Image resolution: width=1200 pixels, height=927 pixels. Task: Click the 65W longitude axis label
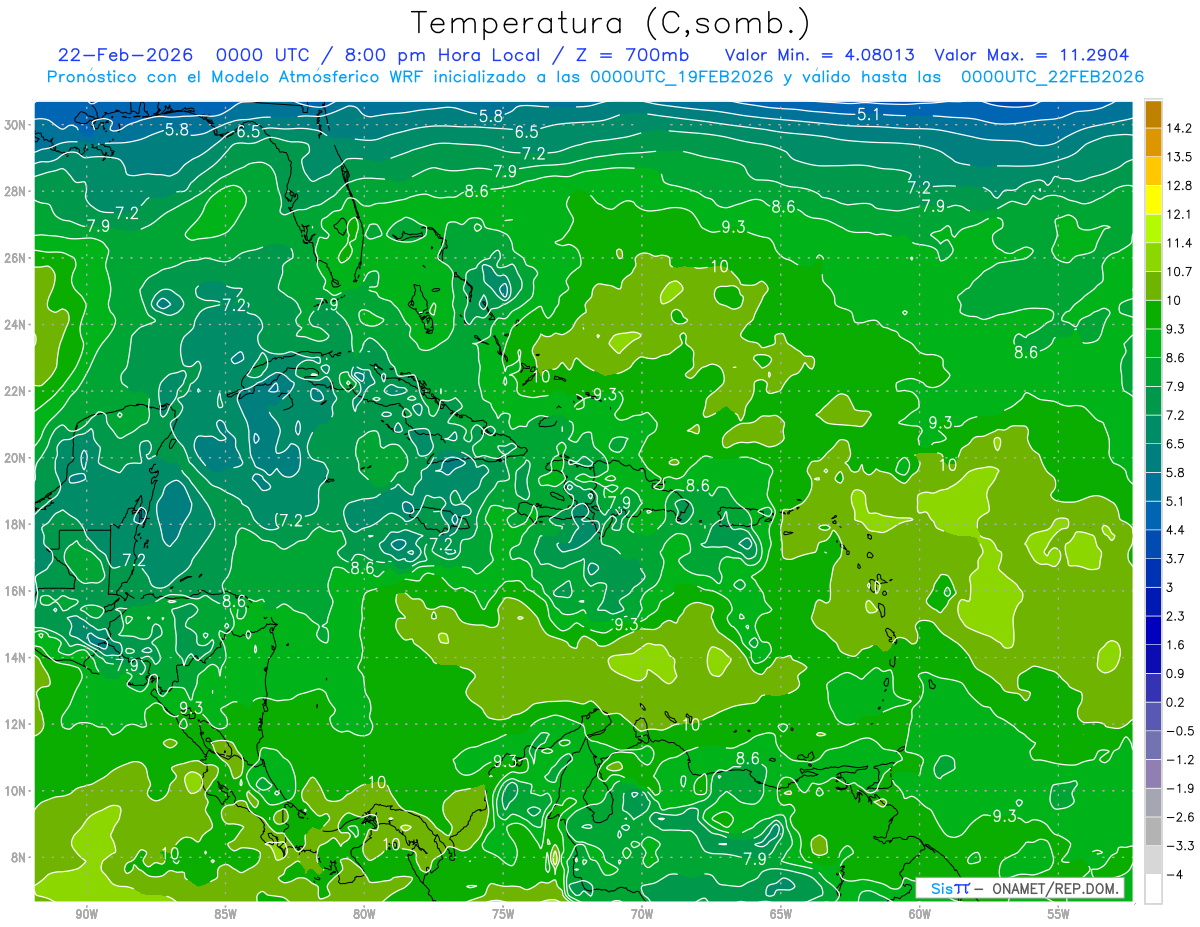781,914
